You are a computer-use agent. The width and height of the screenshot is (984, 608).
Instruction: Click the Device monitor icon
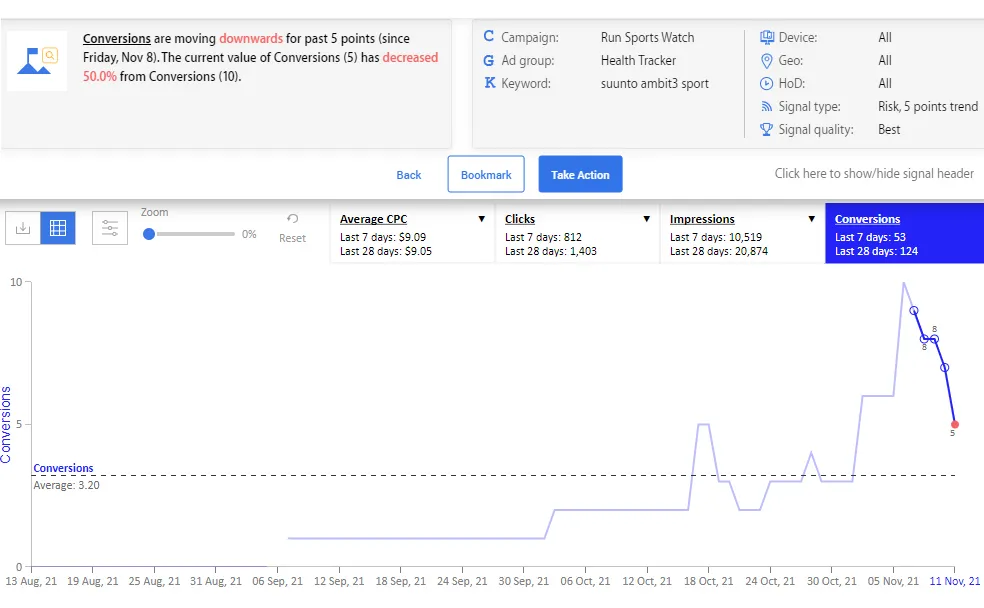[x=766, y=37]
